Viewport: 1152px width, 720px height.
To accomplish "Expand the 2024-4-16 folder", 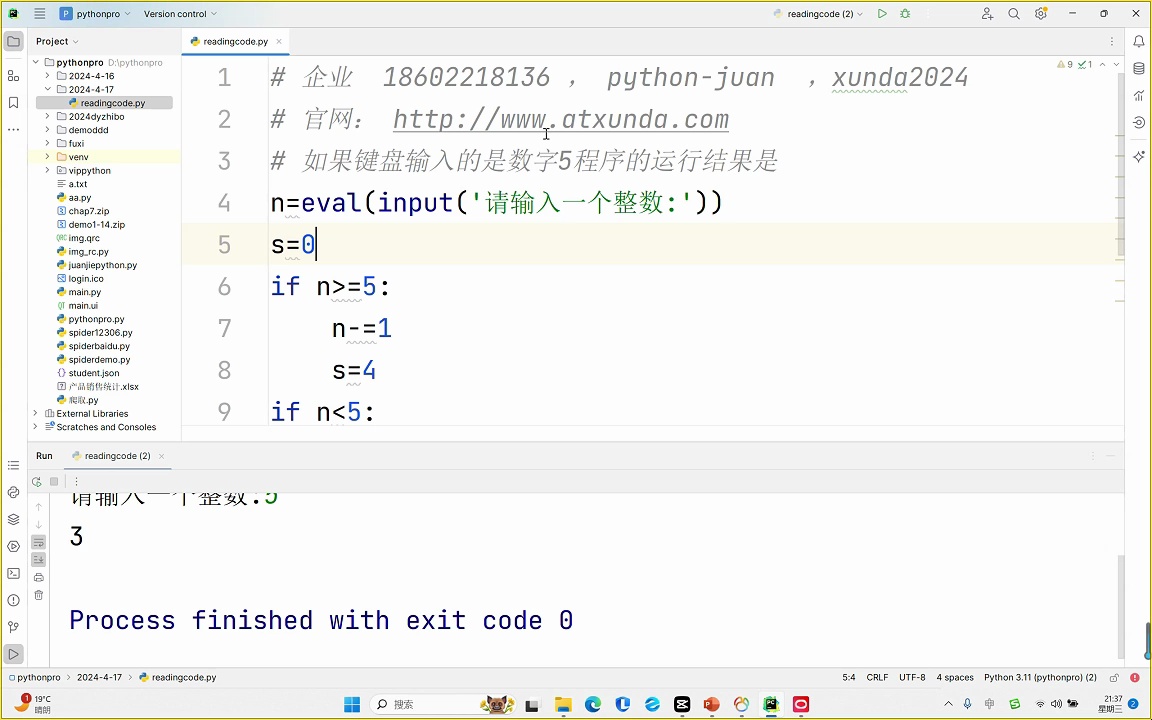I will pyautogui.click(x=47, y=76).
